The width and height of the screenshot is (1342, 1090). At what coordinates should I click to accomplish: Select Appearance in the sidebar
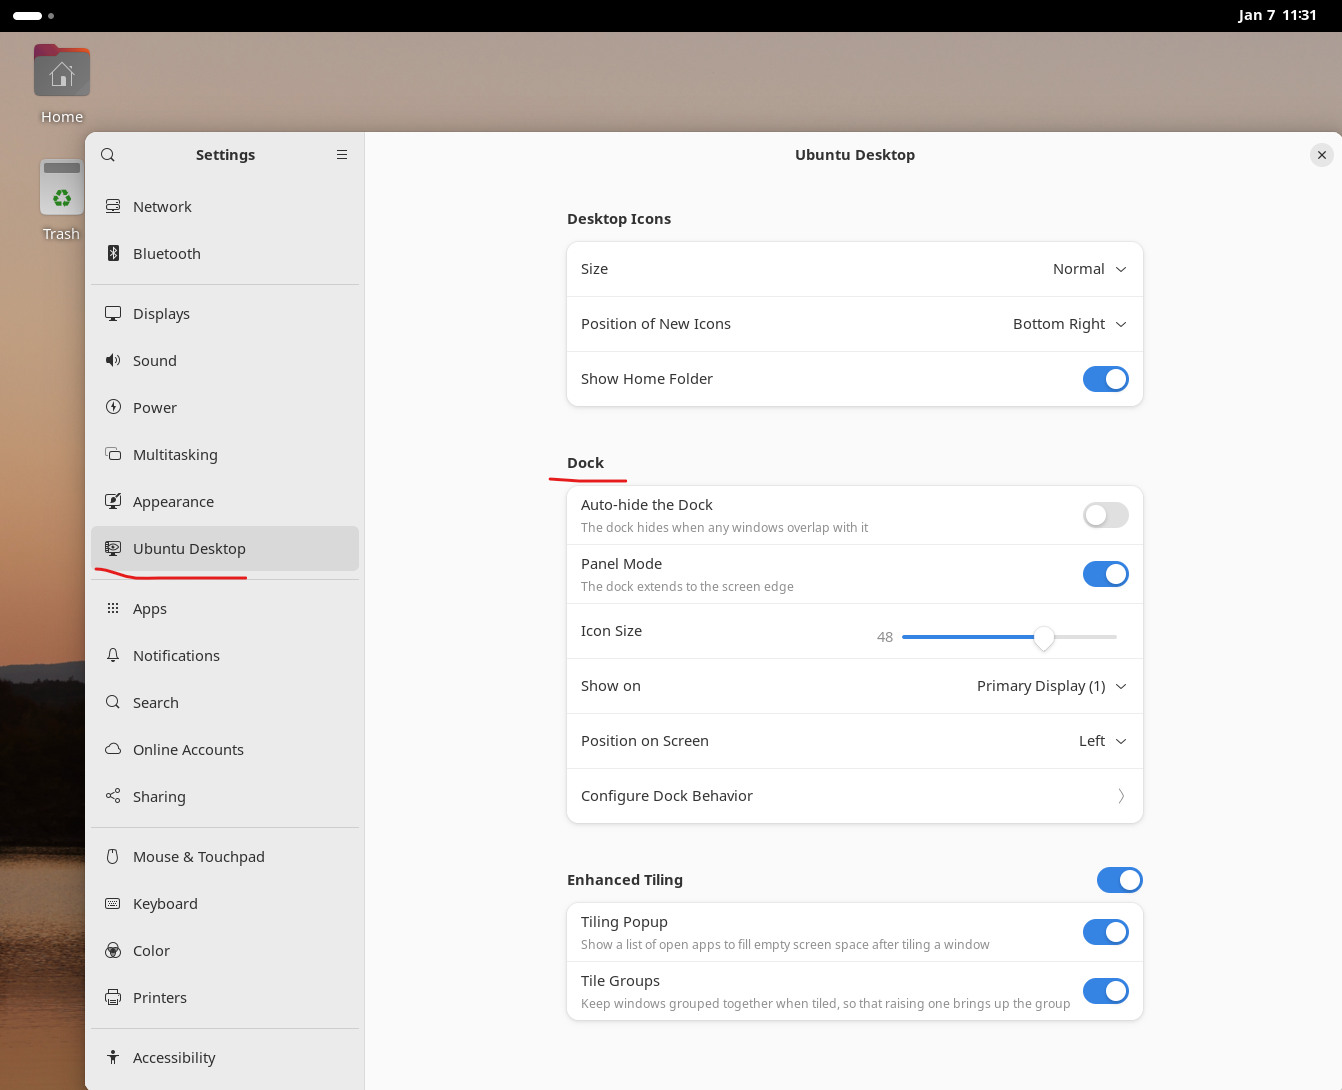point(225,501)
